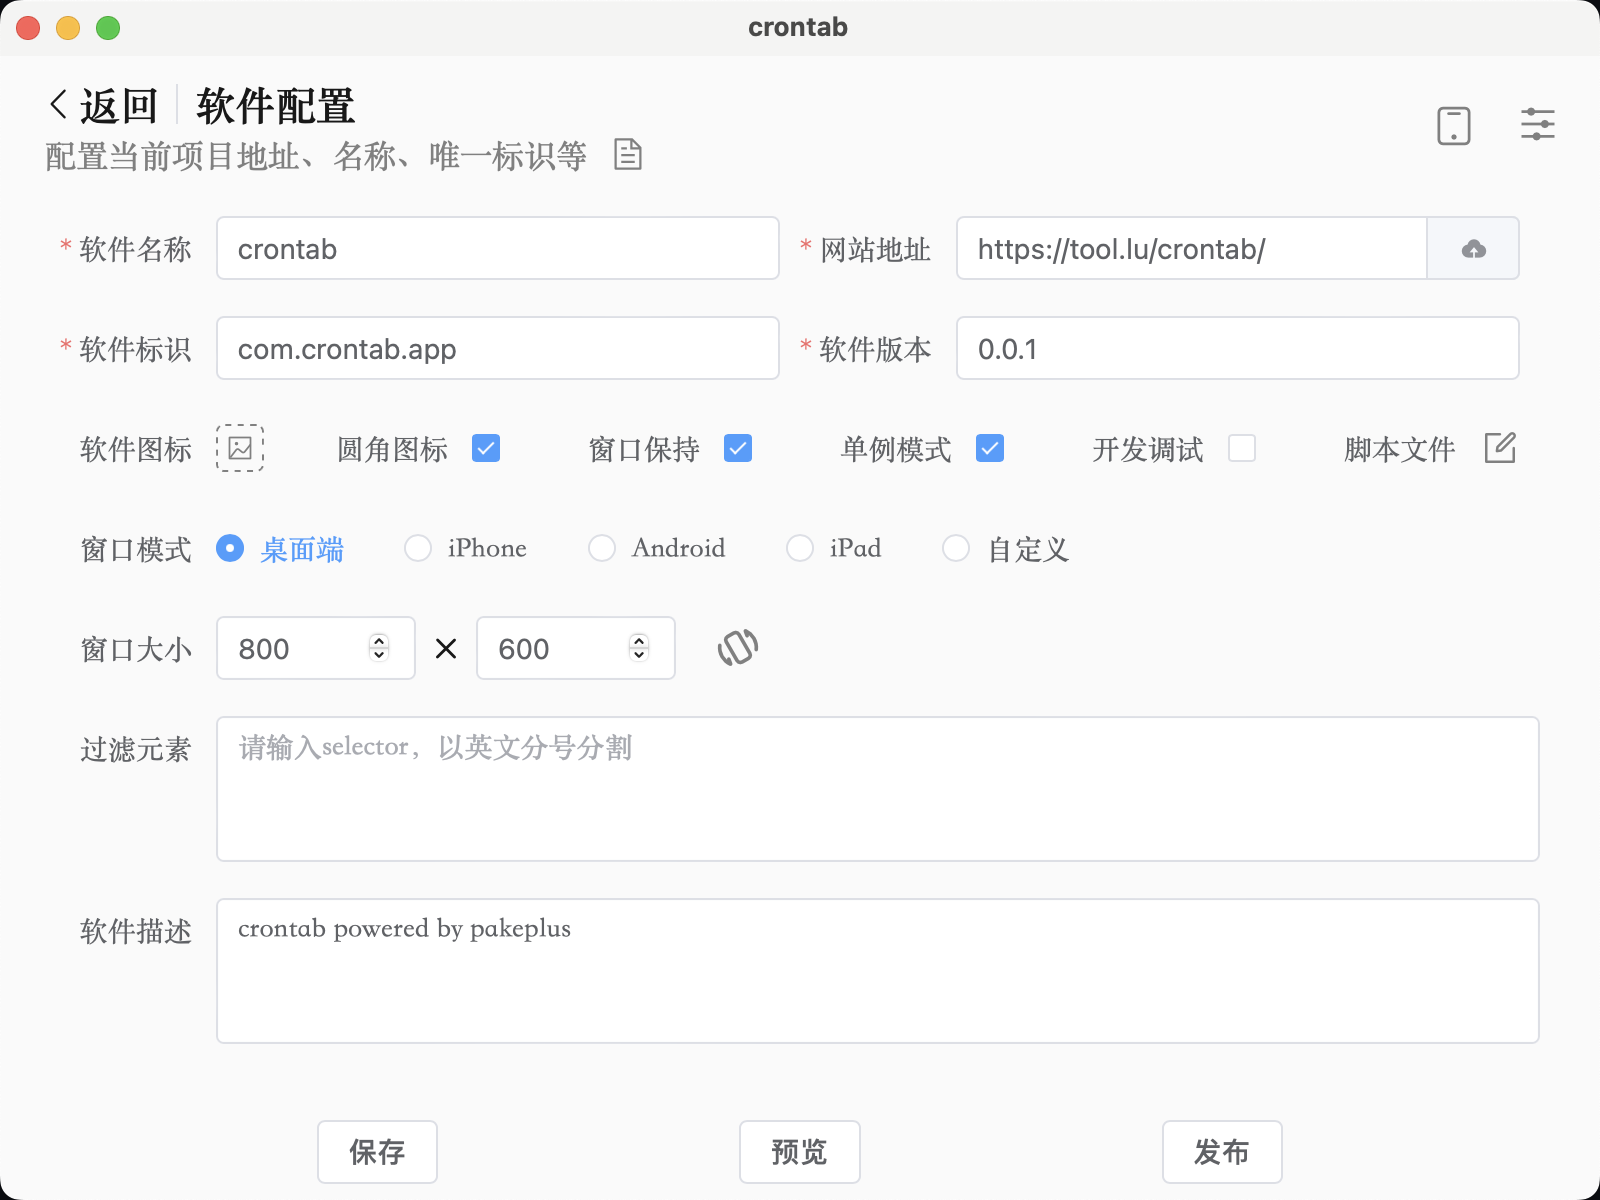
Task: Click the mobile device icon at top right
Action: tap(1453, 126)
